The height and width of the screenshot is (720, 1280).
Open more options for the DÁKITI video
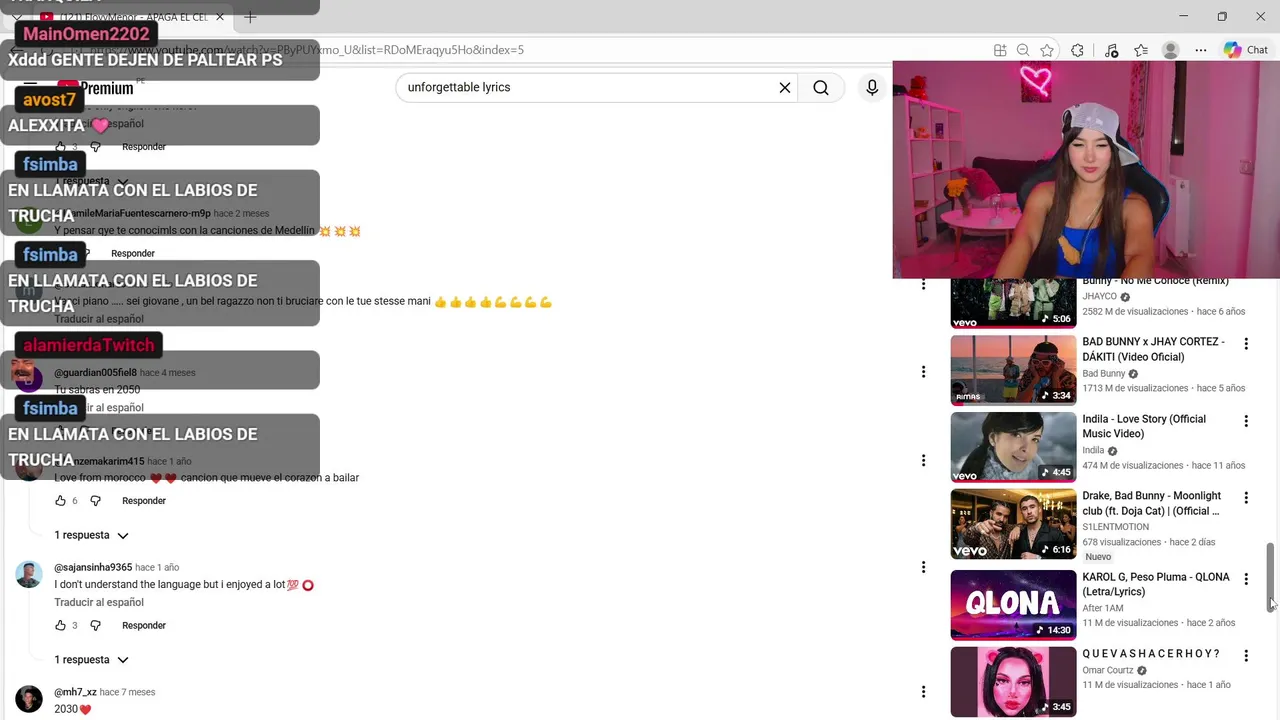[x=1246, y=344]
